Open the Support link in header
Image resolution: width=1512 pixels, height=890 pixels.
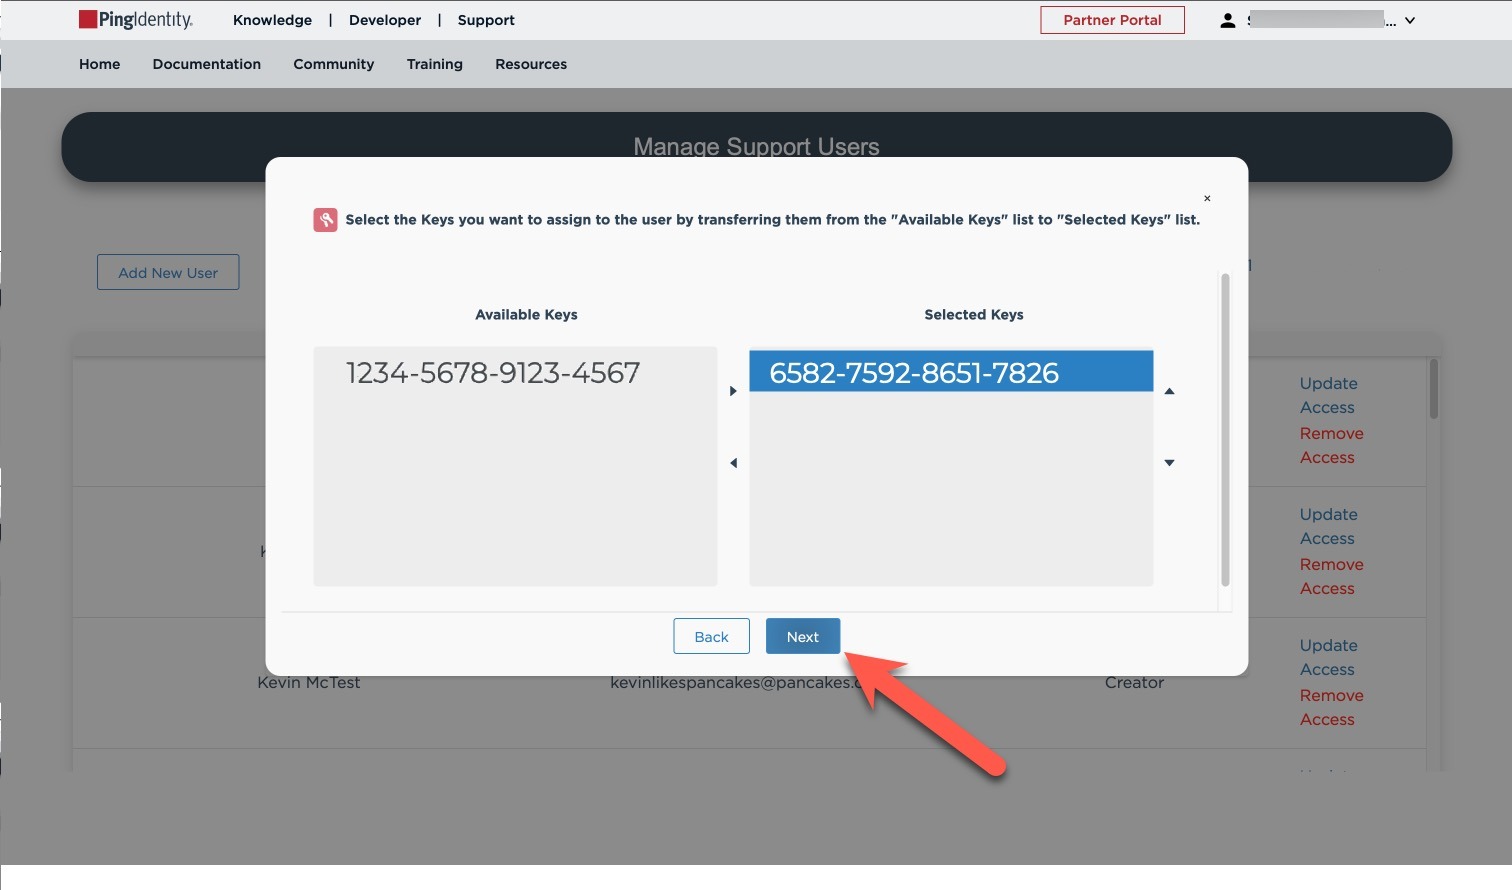click(x=486, y=20)
